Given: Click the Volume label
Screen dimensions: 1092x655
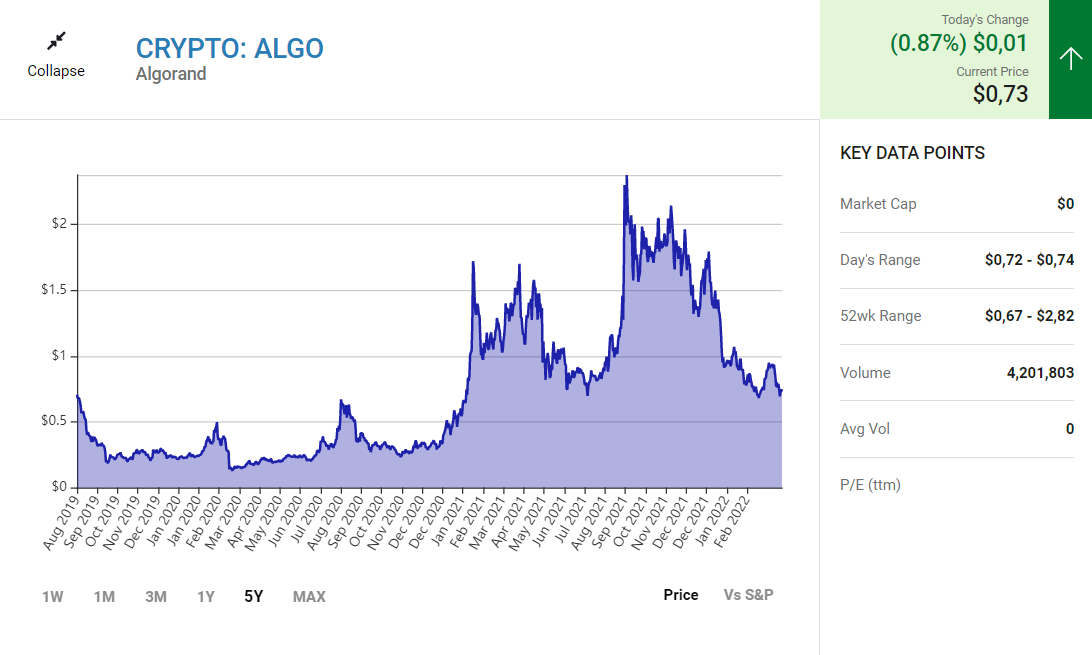Looking at the screenshot, I should (865, 373).
